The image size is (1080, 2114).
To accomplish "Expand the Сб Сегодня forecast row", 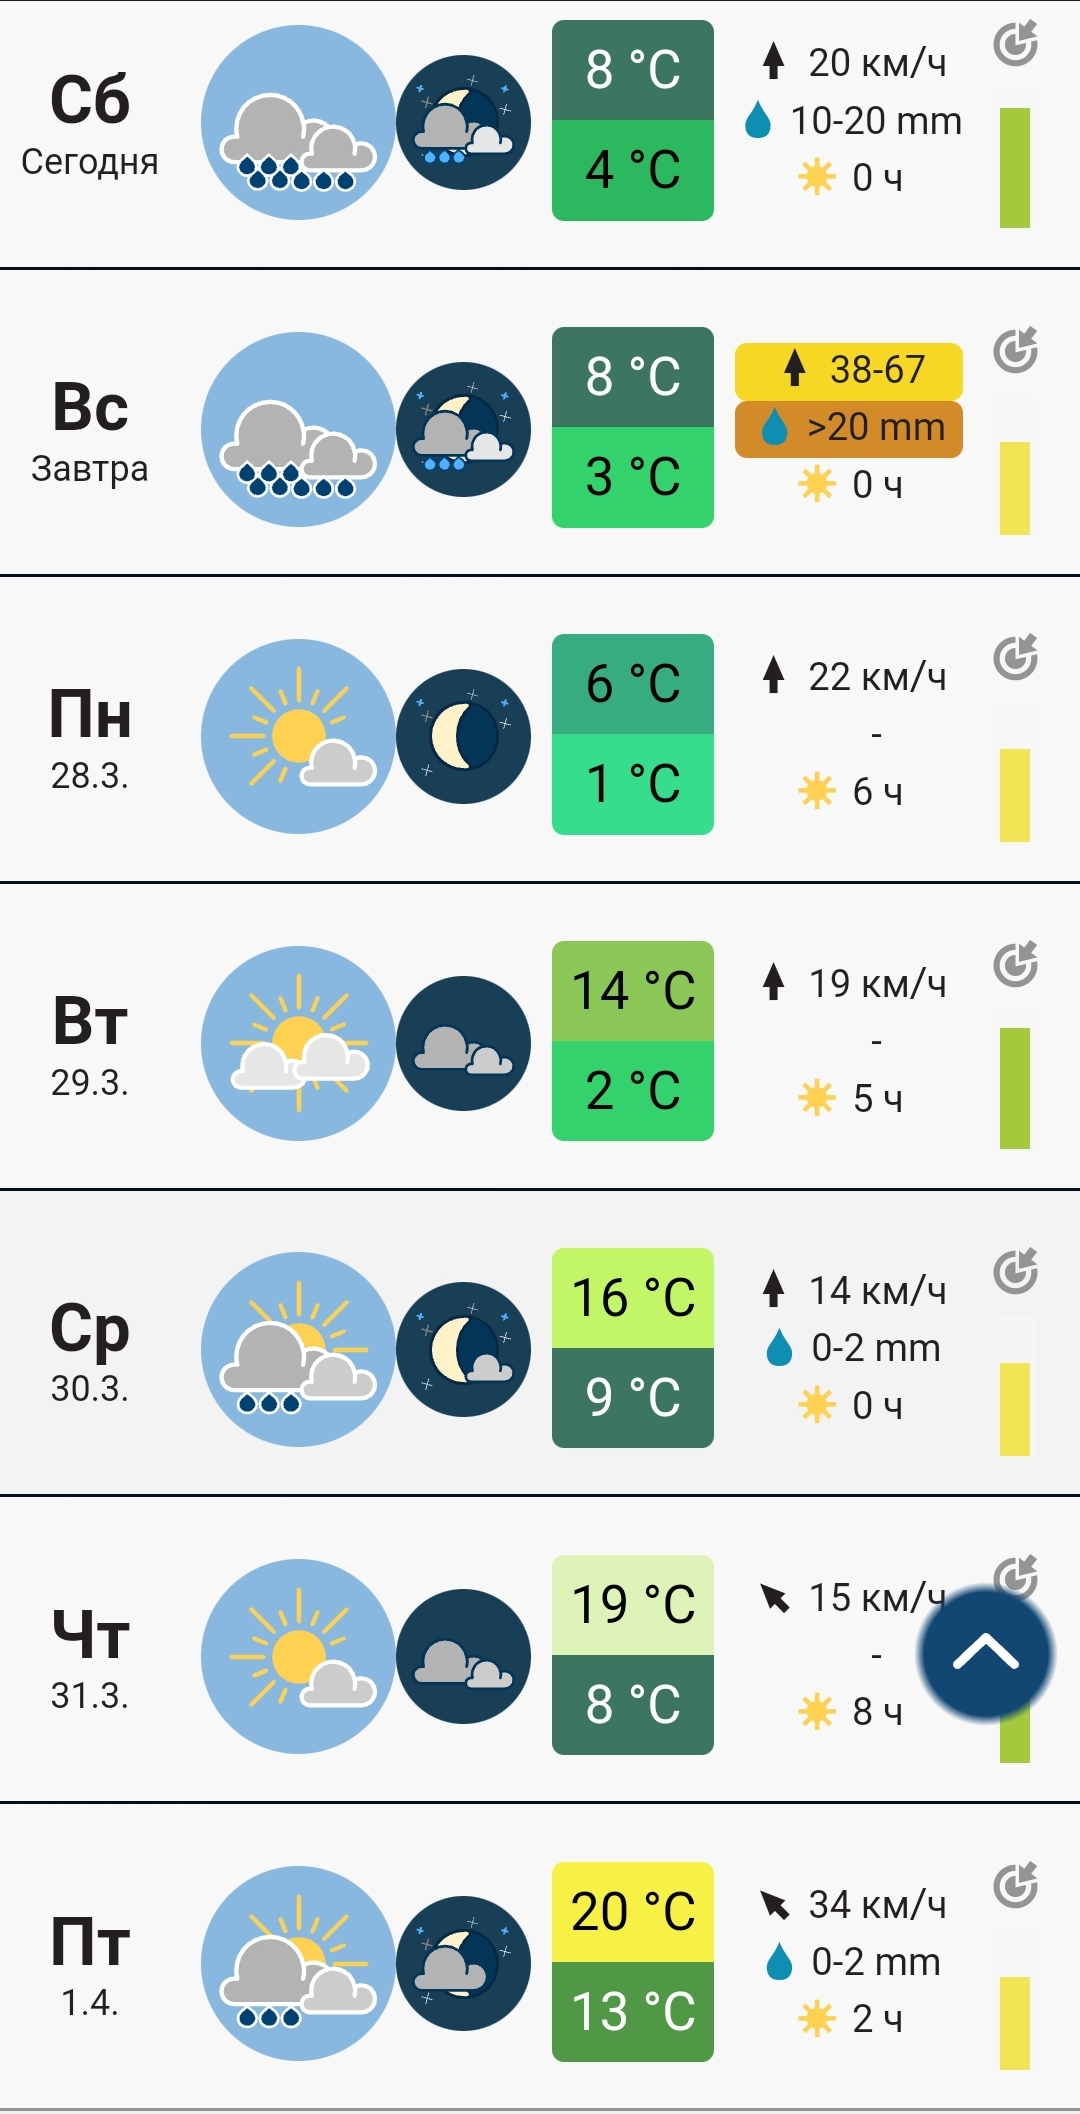I will pyautogui.click(x=90, y=123).
